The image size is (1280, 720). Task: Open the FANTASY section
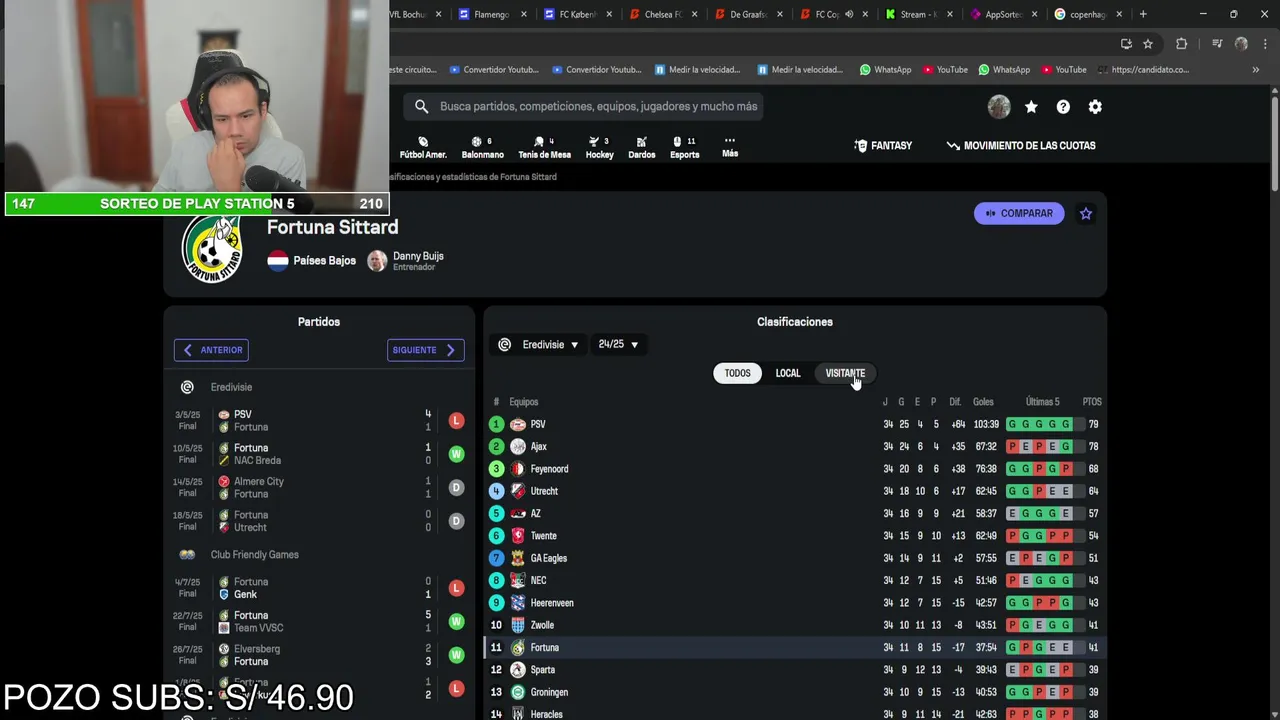(x=883, y=146)
